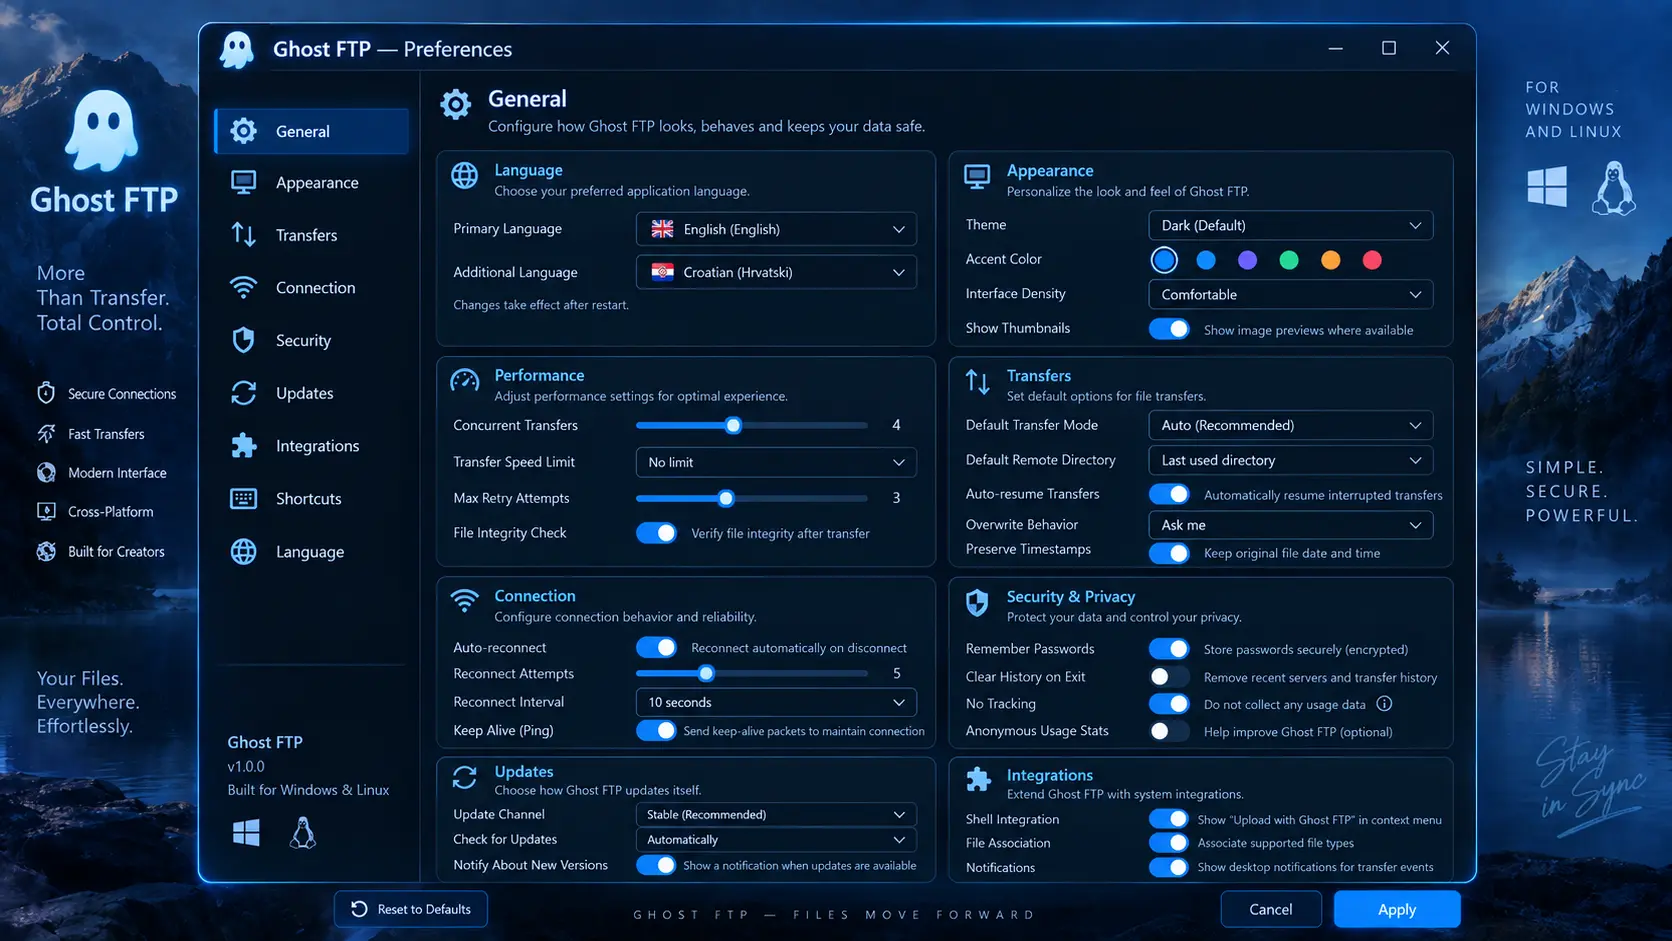Click the refresh icon in Updates section header
Viewport: 1672px width, 941px height.
(464, 777)
